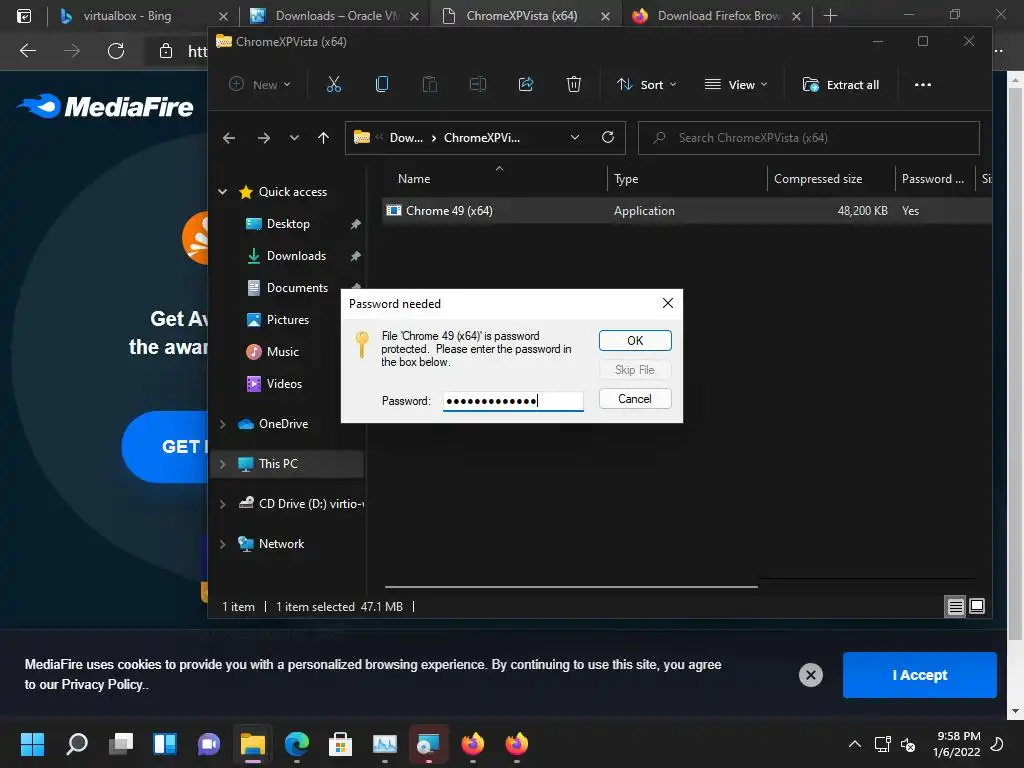Click the Delete trash icon in Explorer toolbar
Screen dimensions: 1024x768
click(x=573, y=84)
